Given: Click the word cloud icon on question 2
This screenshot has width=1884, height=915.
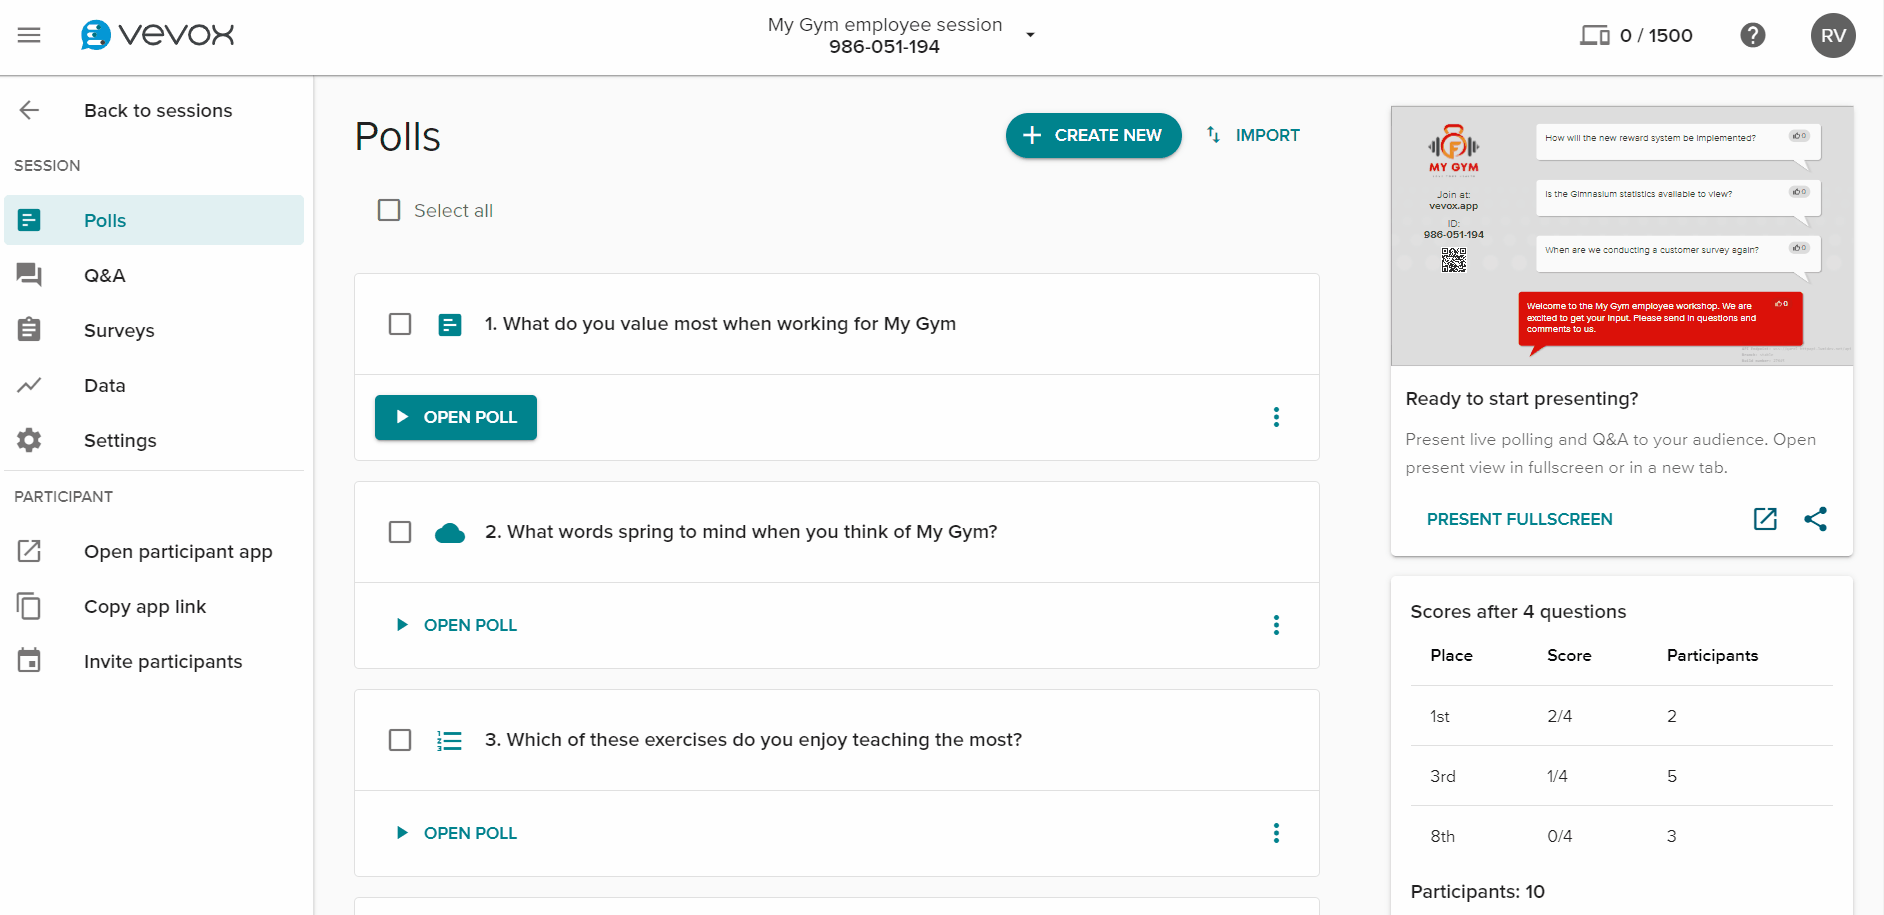Looking at the screenshot, I should pyautogui.click(x=450, y=531).
